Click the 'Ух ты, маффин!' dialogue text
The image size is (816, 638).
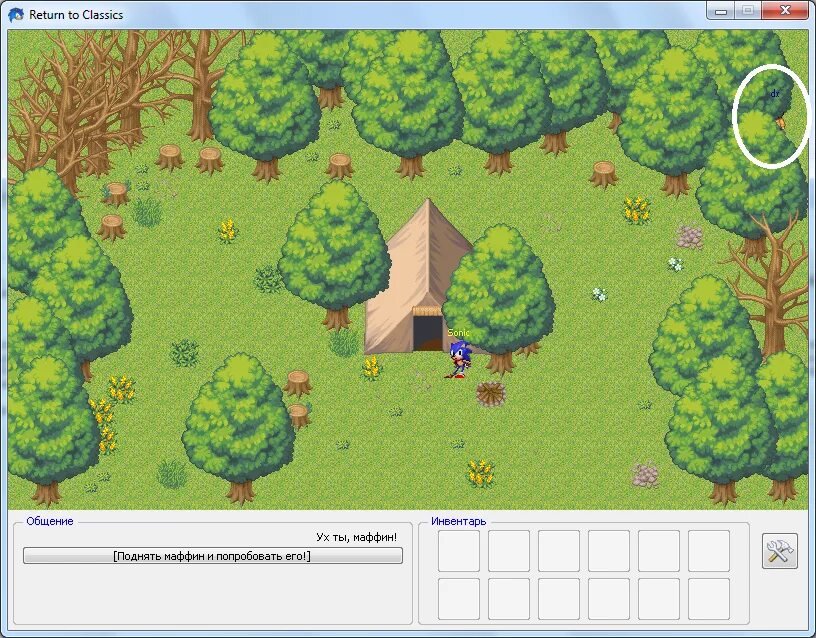pos(356,537)
